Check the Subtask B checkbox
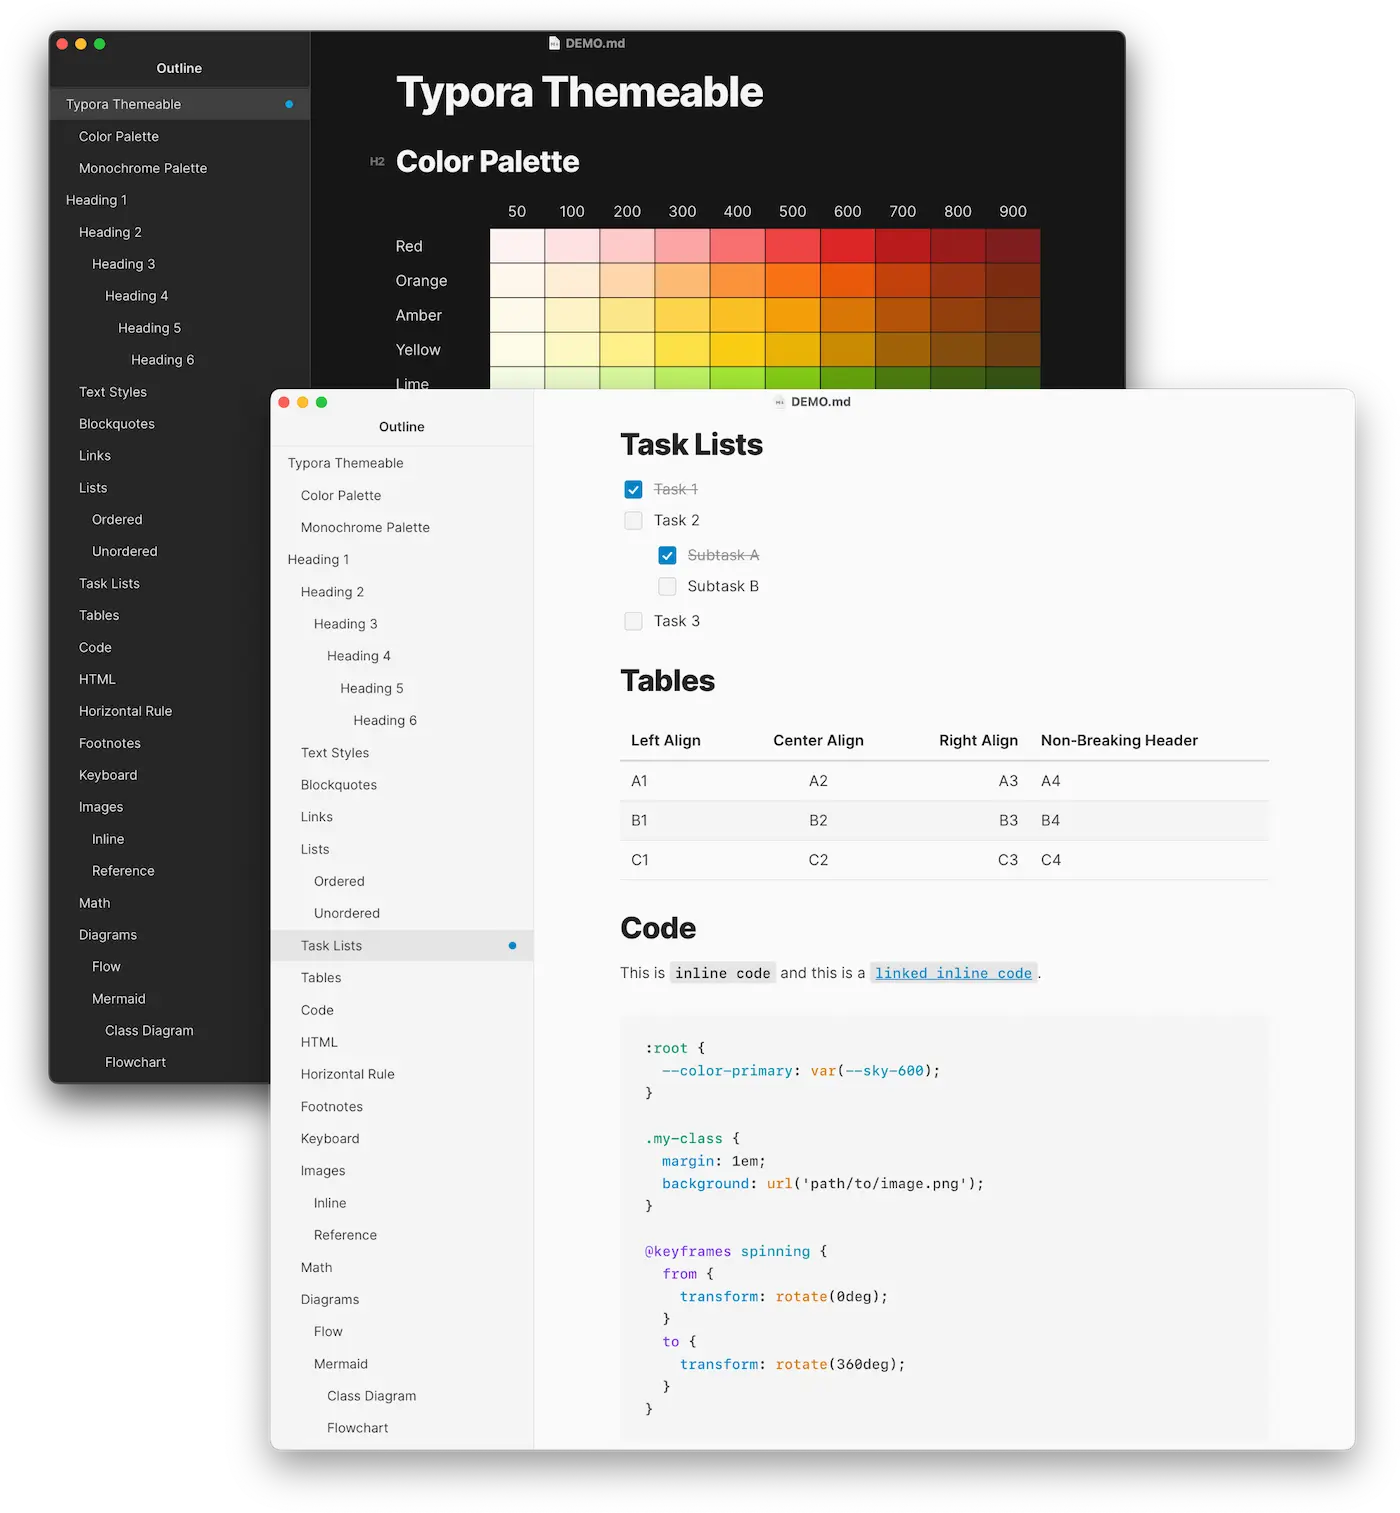 pos(667,586)
